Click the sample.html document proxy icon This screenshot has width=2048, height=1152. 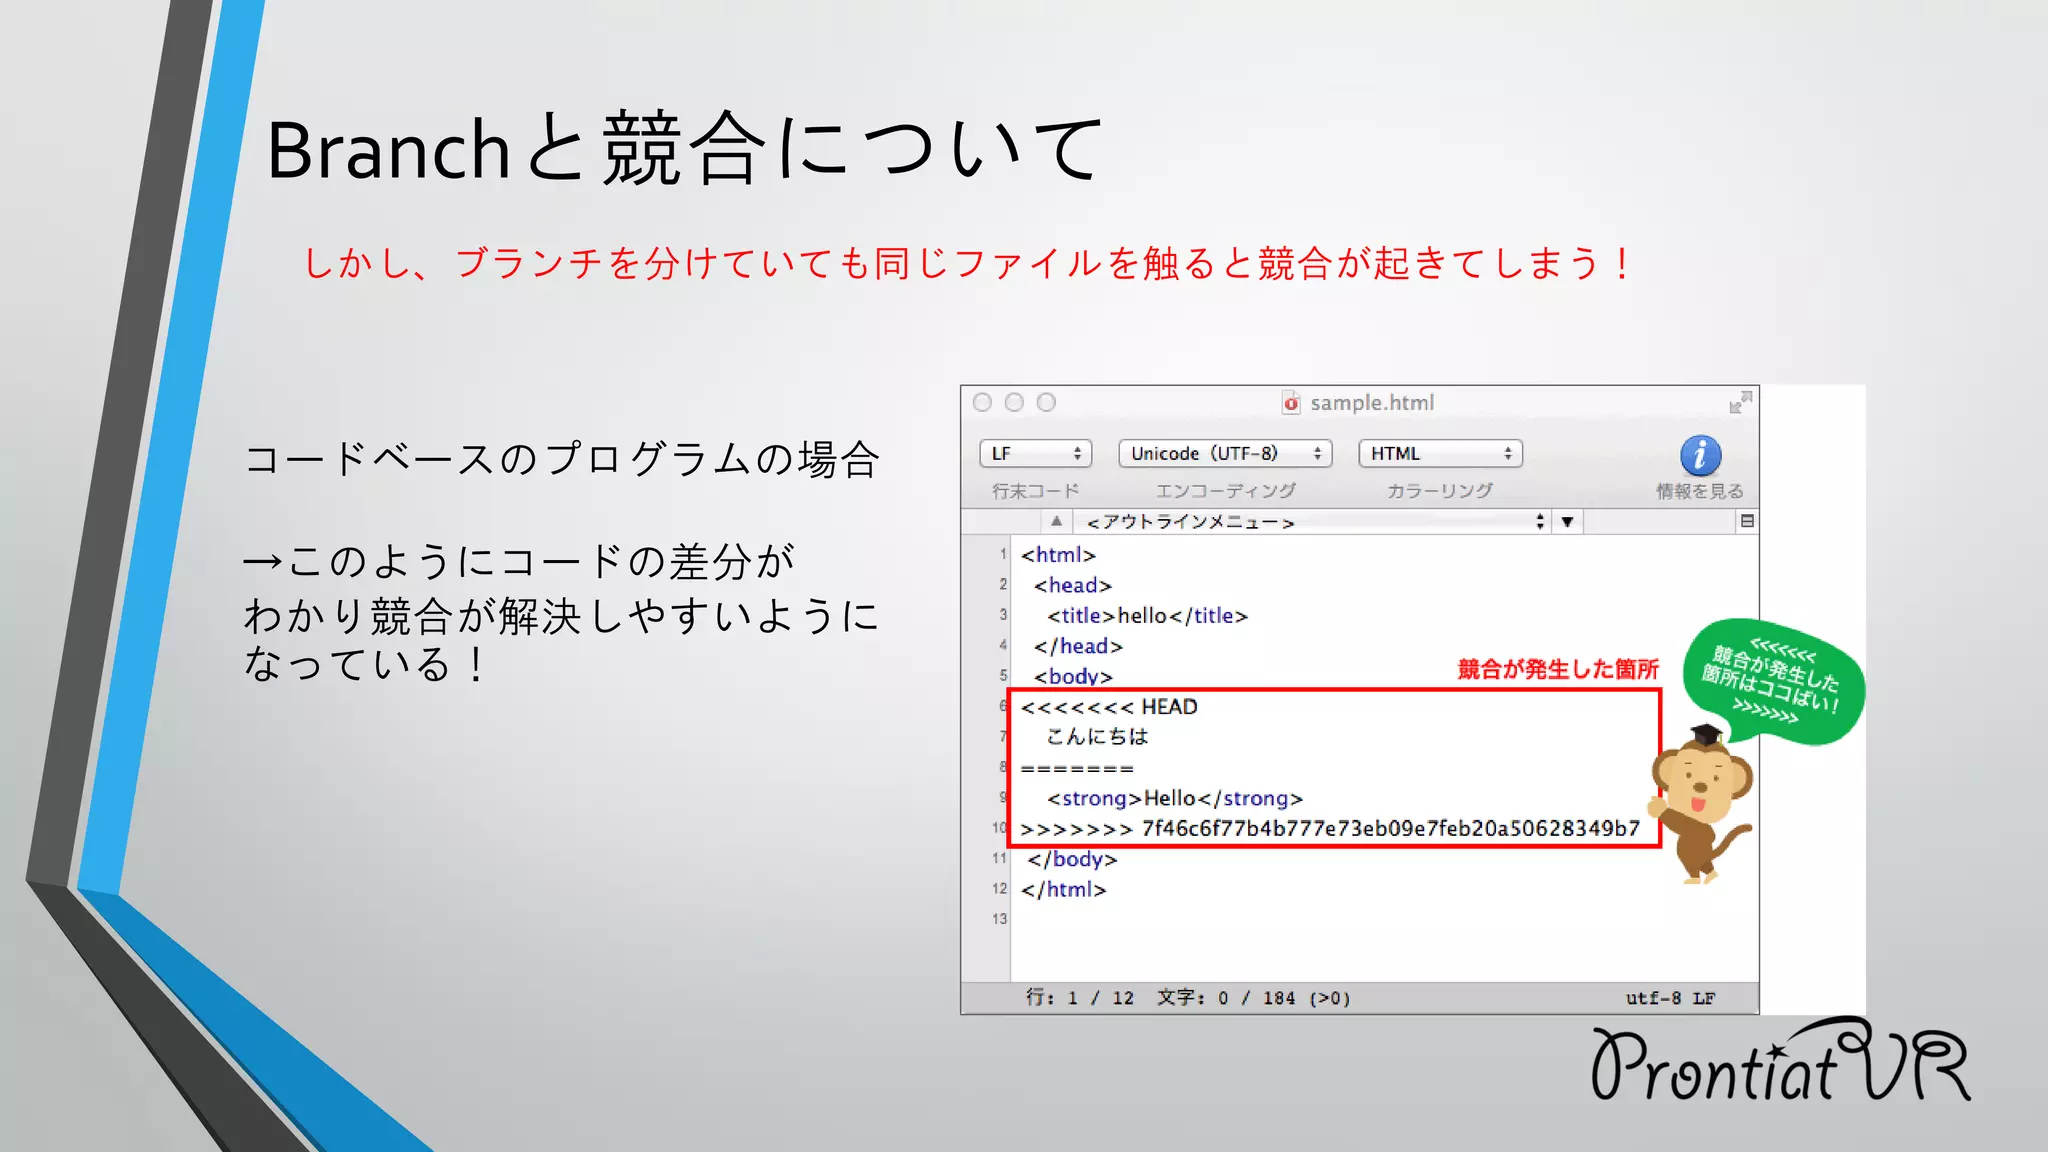coord(1291,402)
